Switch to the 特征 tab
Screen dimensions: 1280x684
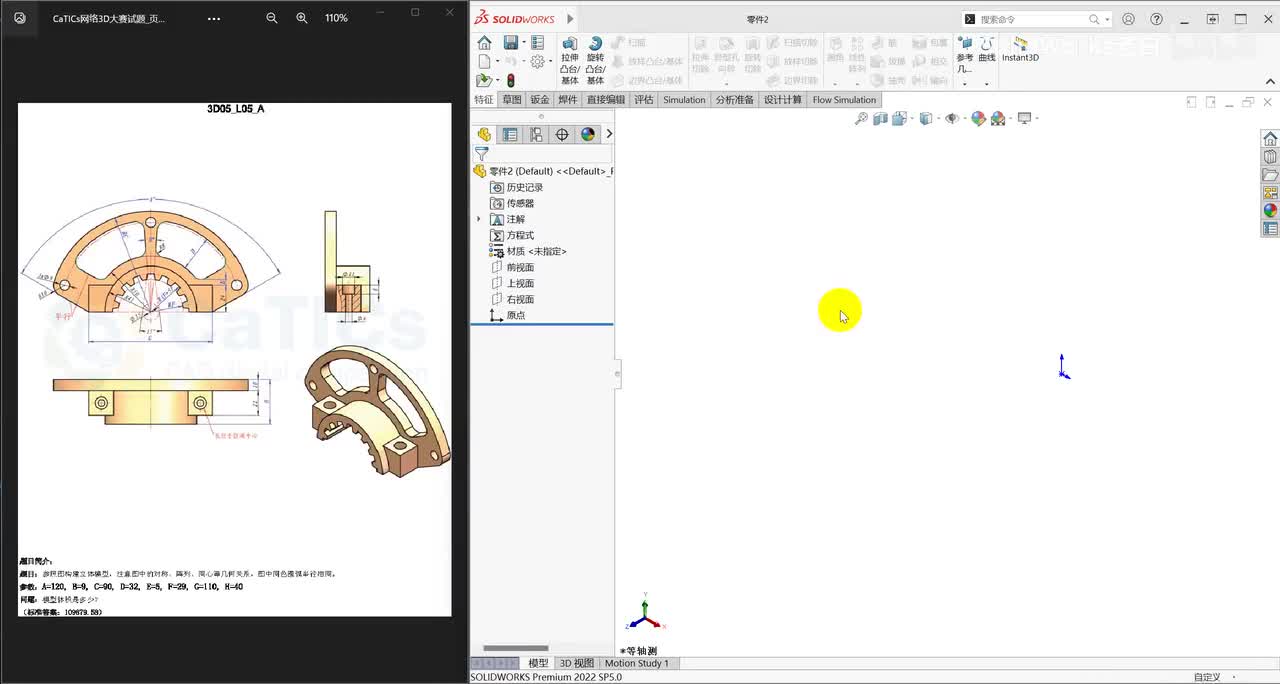tap(484, 100)
